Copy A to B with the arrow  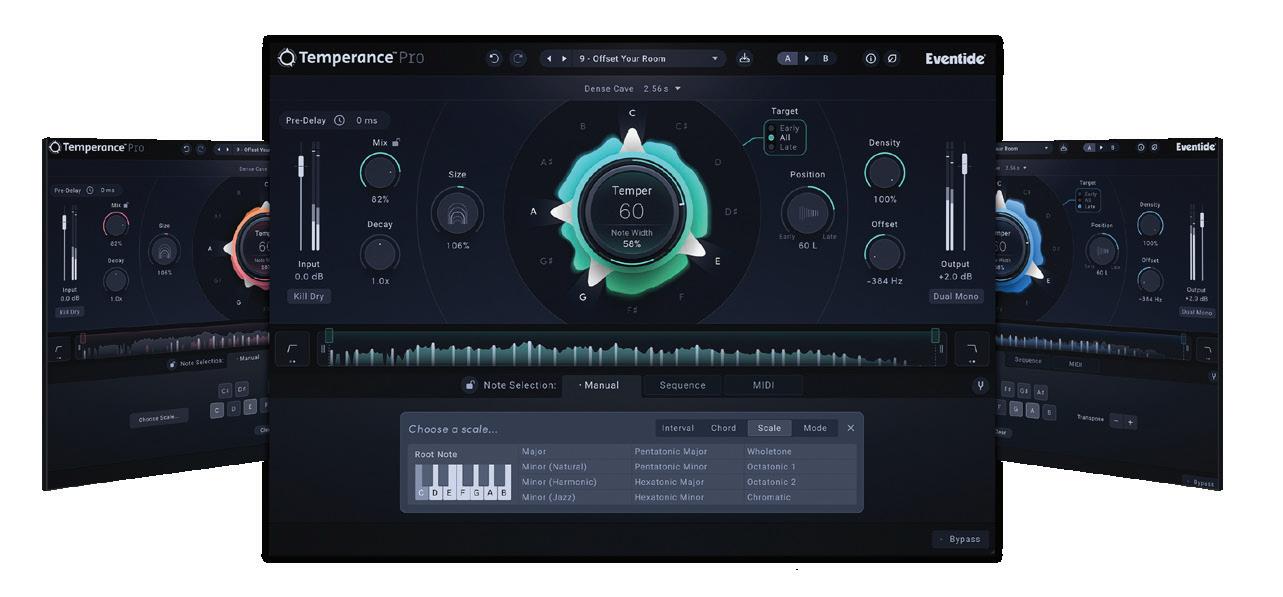[807, 59]
